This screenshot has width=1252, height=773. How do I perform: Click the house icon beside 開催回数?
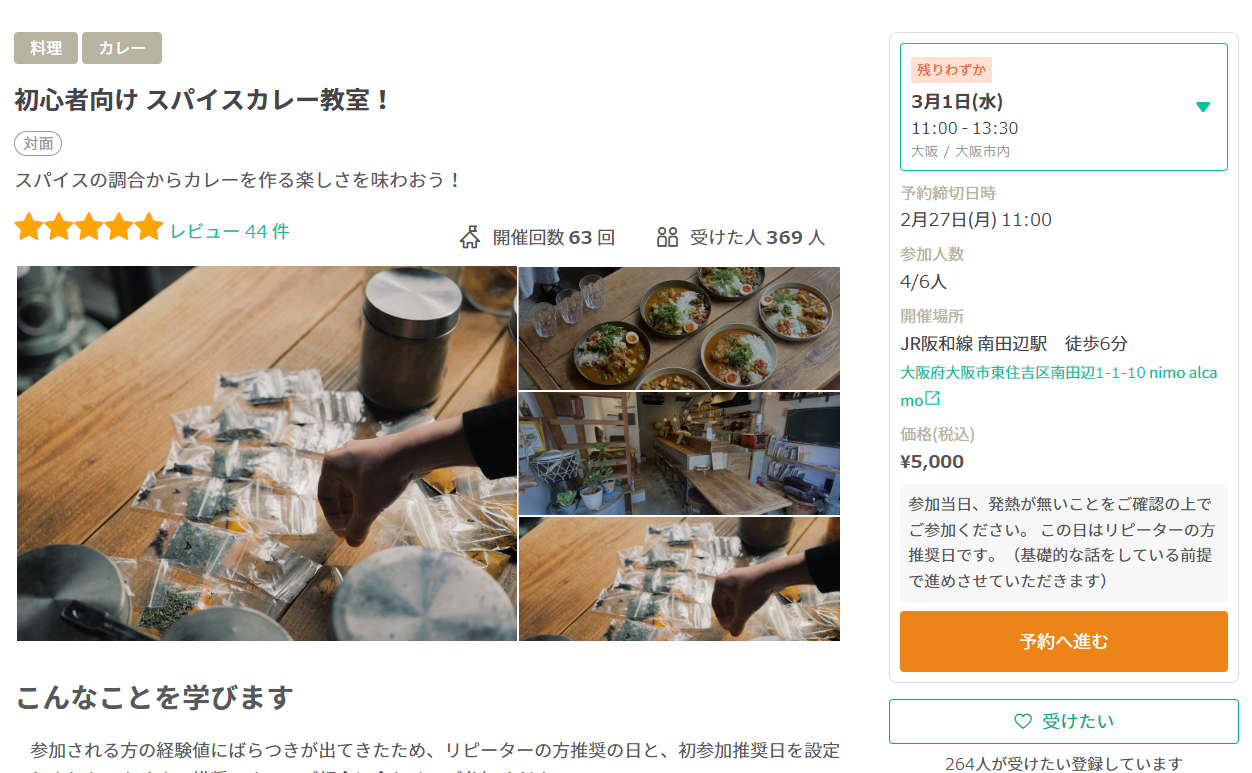pos(470,237)
